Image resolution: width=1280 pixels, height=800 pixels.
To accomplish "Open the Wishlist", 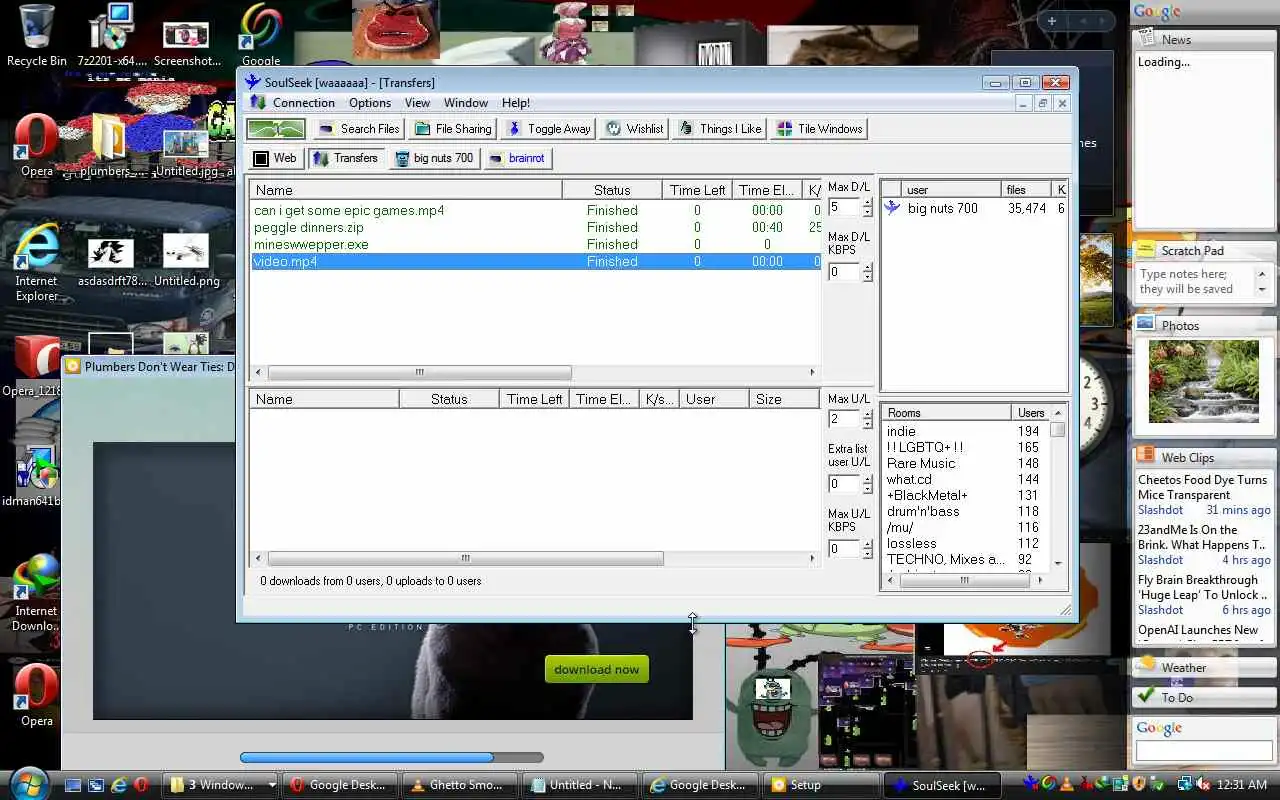I will [634, 129].
